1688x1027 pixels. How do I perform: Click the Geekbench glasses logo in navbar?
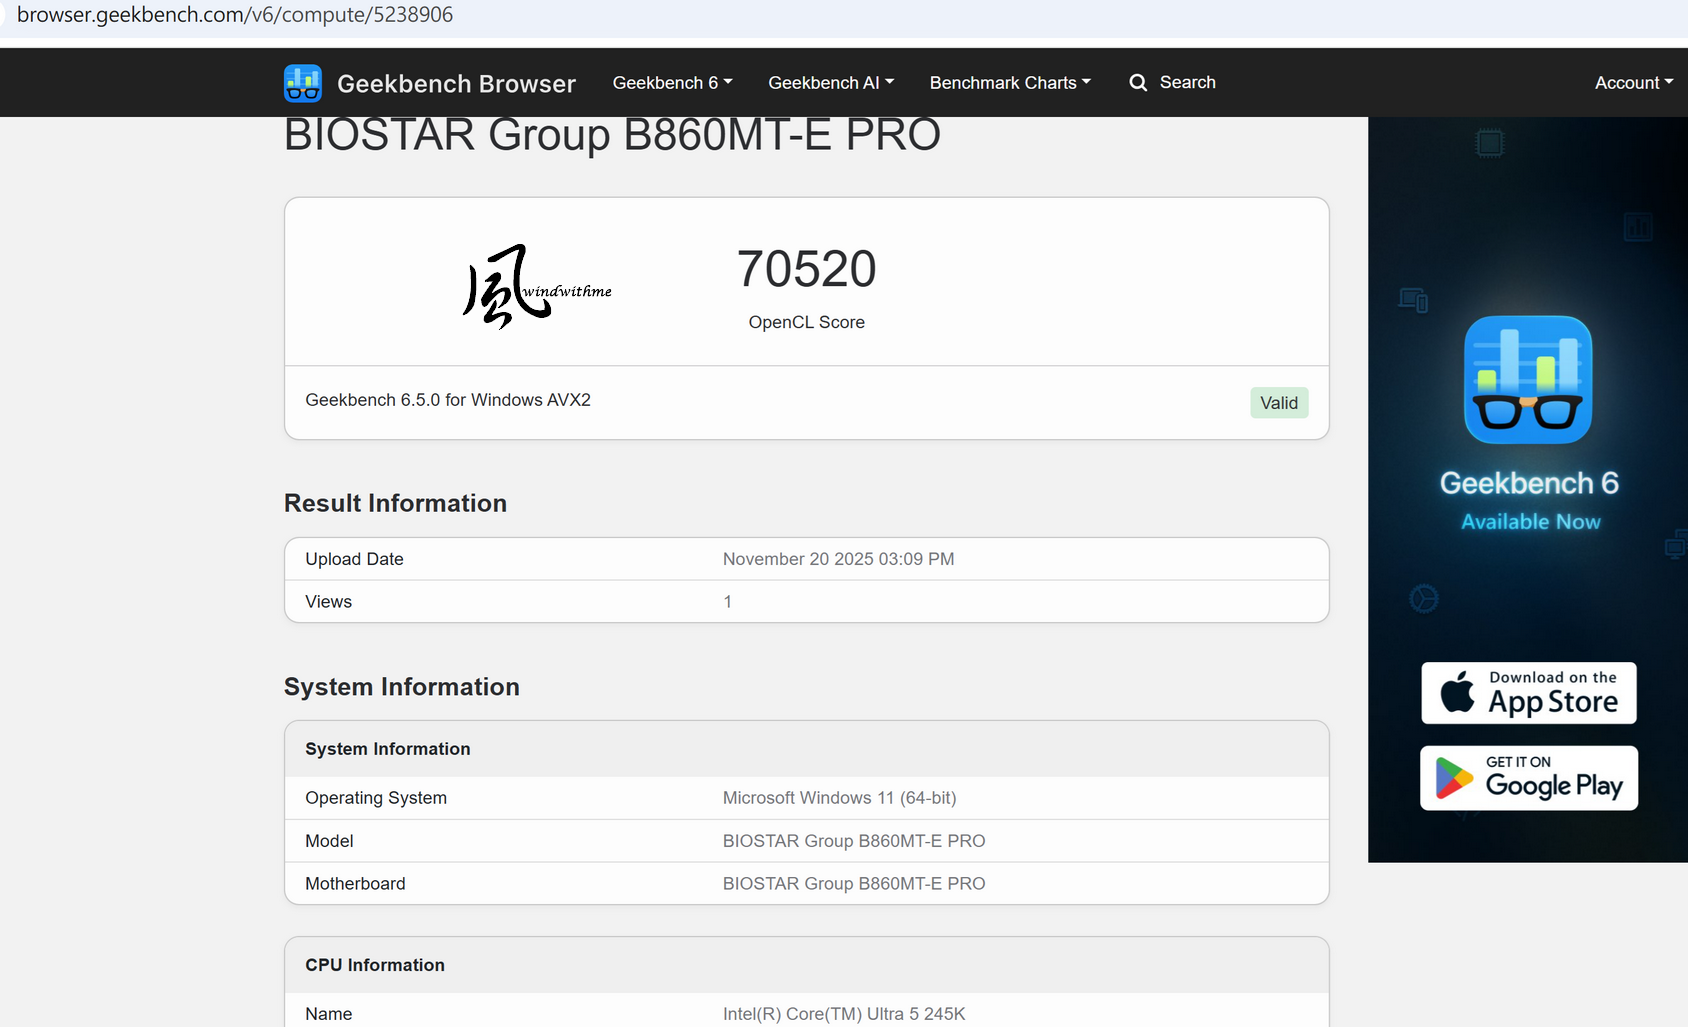point(302,83)
